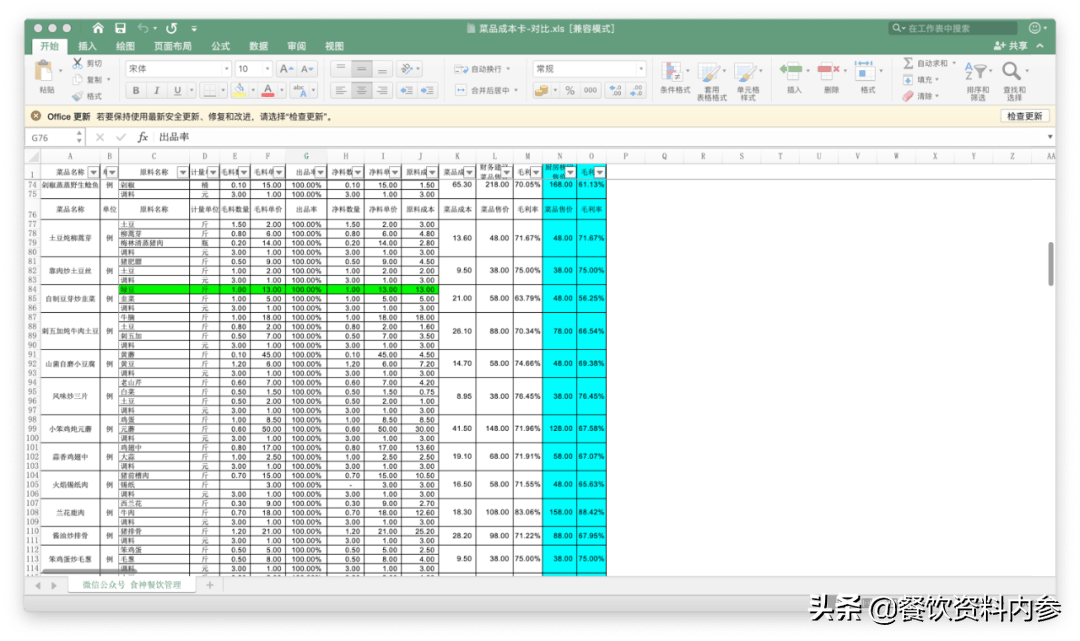1080x641 pixels.
Task: Toggle italic formatting
Action: pyautogui.click(x=157, y=90)
